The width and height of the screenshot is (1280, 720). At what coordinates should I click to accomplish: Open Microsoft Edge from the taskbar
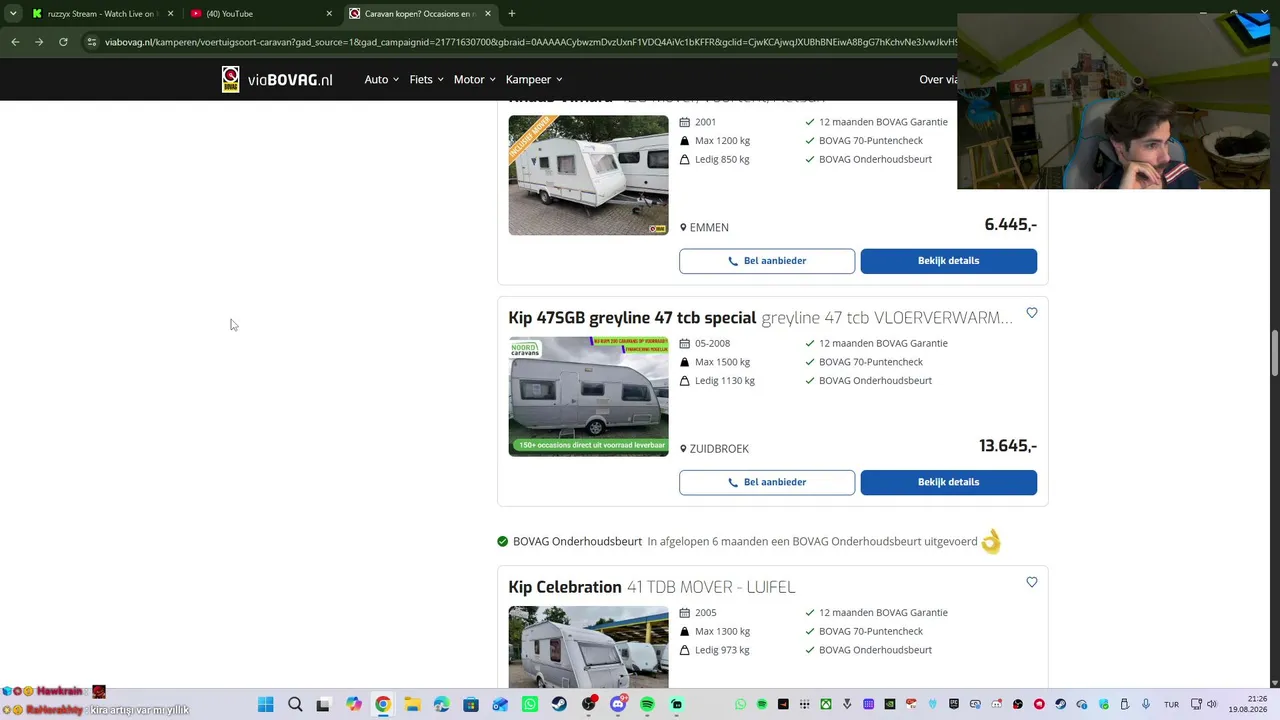(441, 704)
